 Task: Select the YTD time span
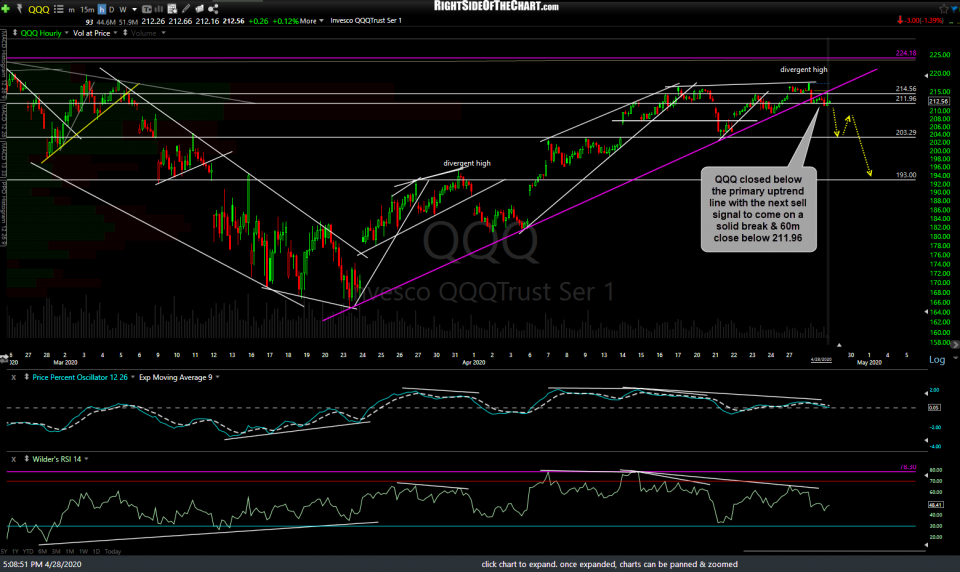pyautogui.click(x=28, y=551)
